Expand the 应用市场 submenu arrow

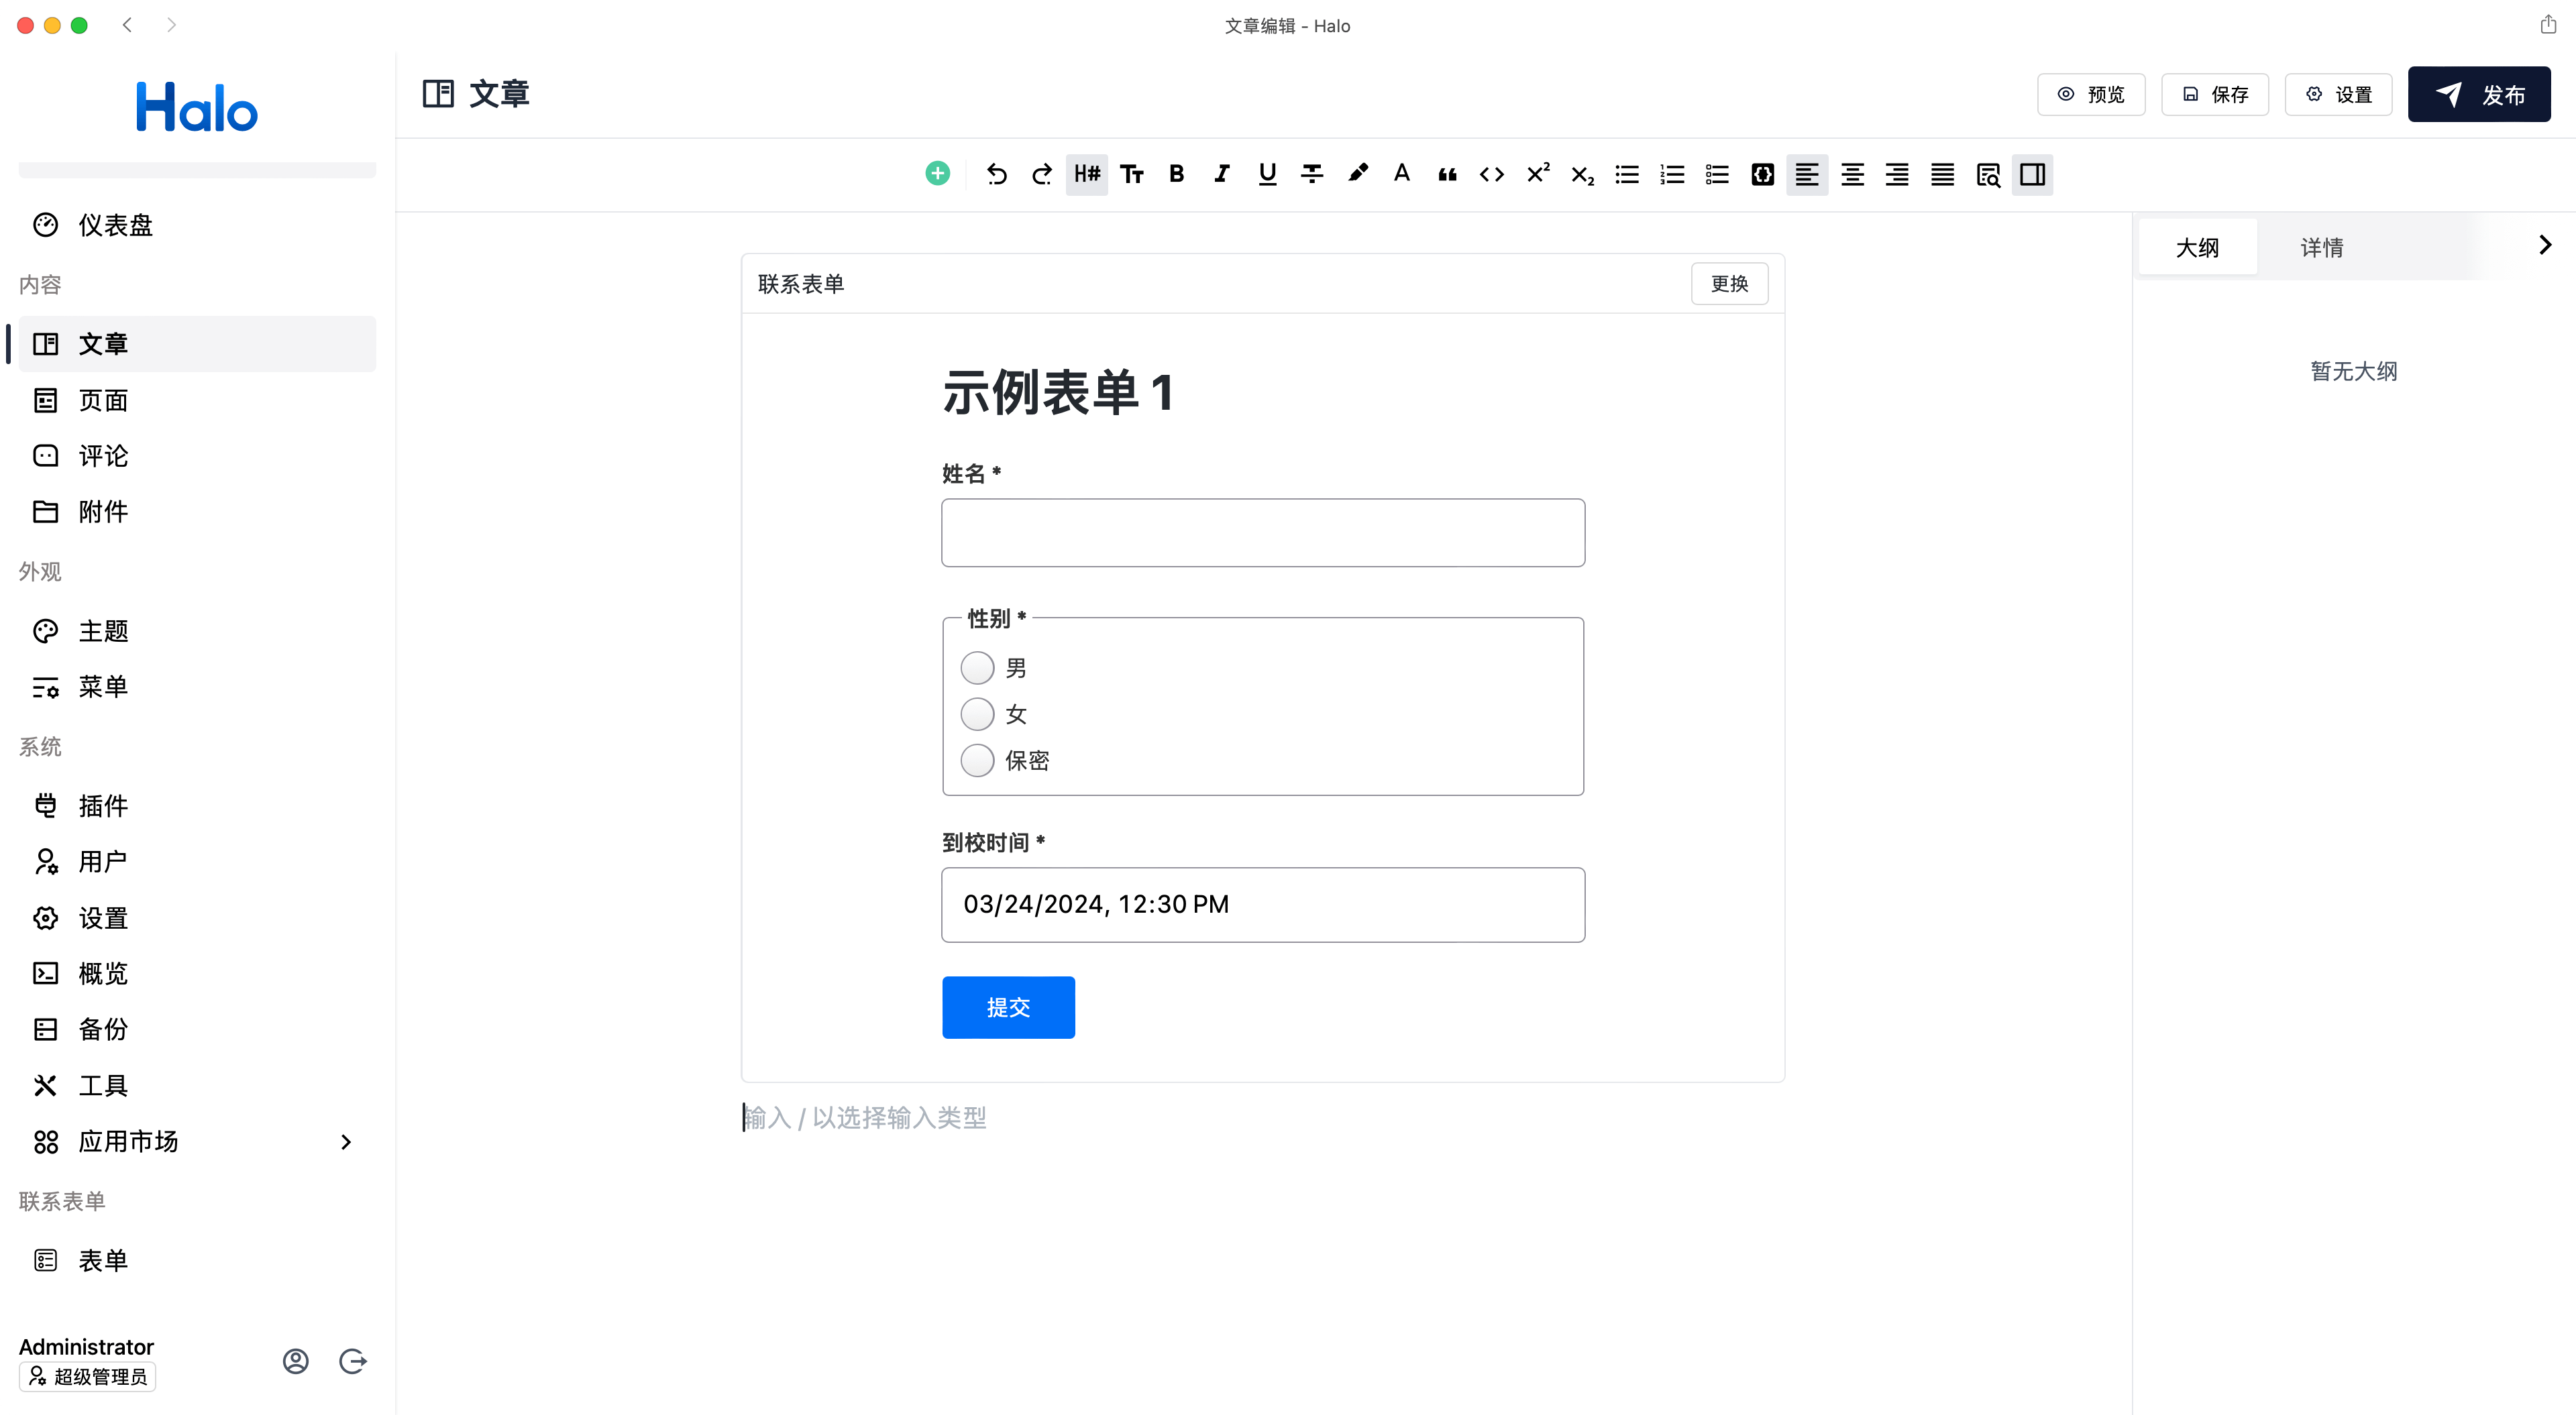346,1142
